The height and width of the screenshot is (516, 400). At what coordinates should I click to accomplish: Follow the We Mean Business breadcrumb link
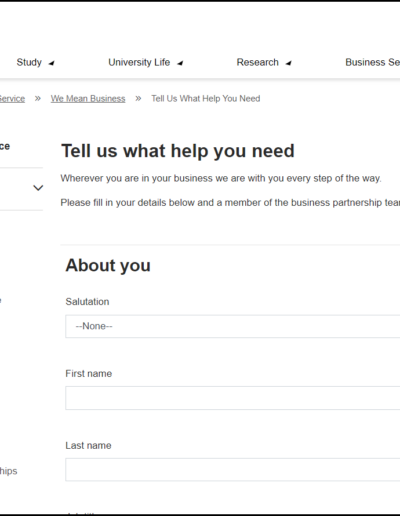[x=88, y=99]
